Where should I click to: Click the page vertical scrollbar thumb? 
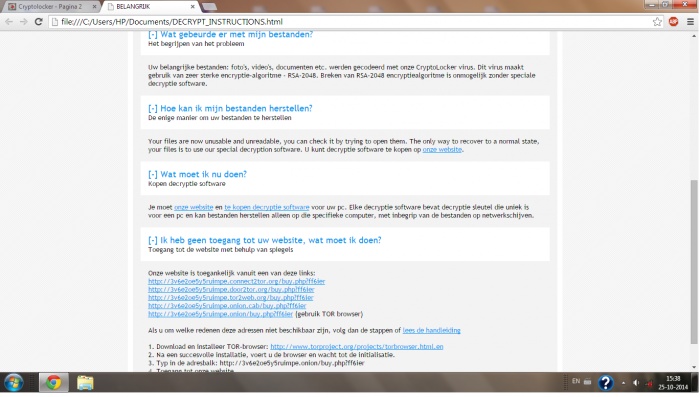click(694, 261)
